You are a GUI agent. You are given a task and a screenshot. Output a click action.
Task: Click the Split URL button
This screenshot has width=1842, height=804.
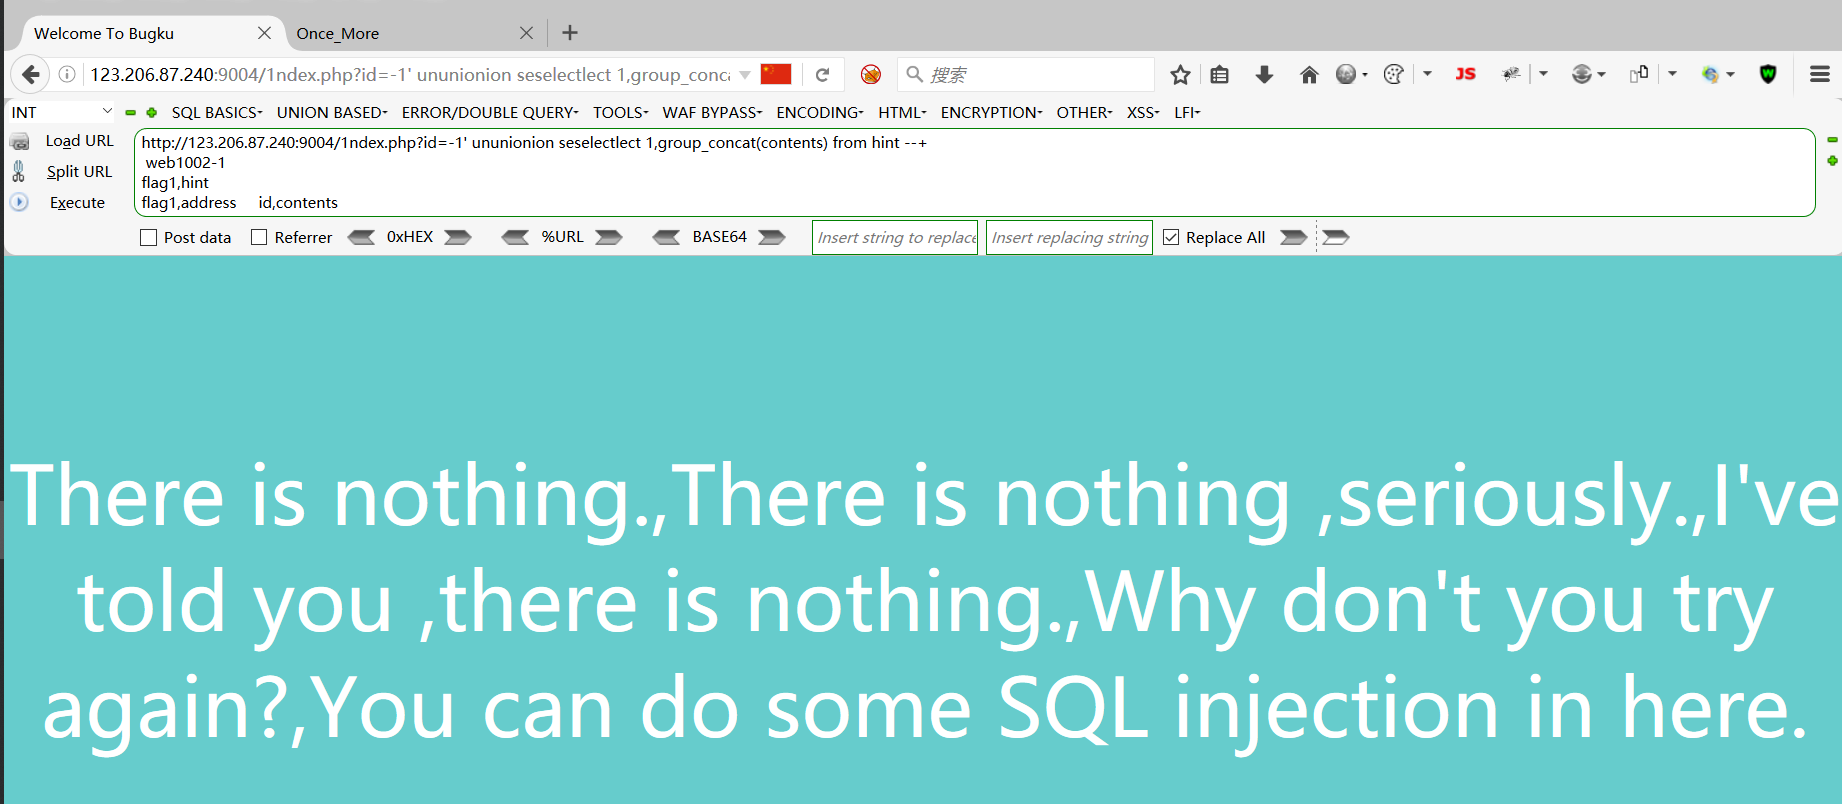79,172
